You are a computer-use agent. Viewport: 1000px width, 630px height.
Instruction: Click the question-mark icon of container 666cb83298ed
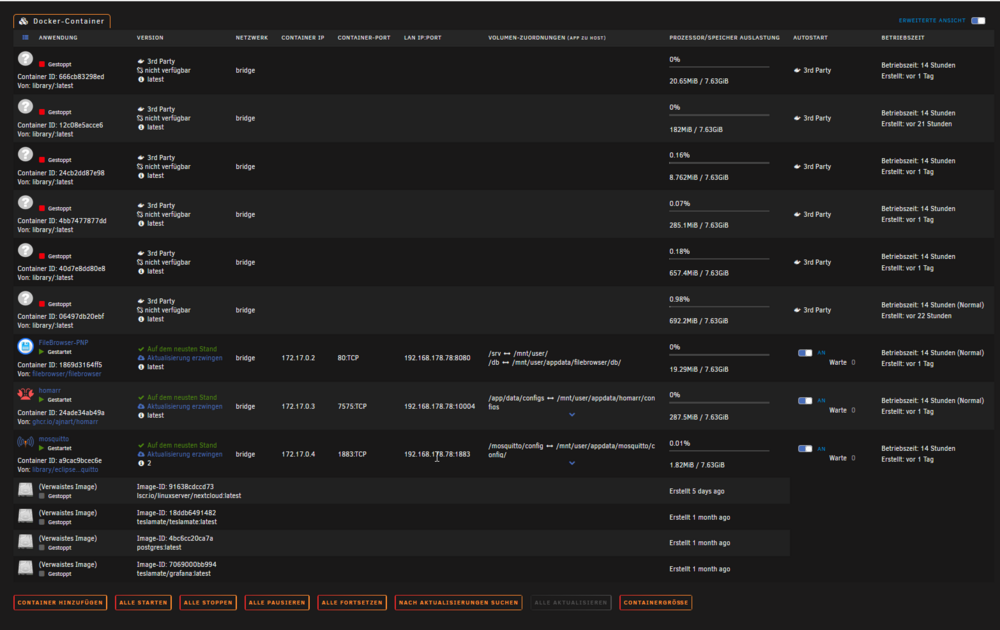(x=25, y=59)
